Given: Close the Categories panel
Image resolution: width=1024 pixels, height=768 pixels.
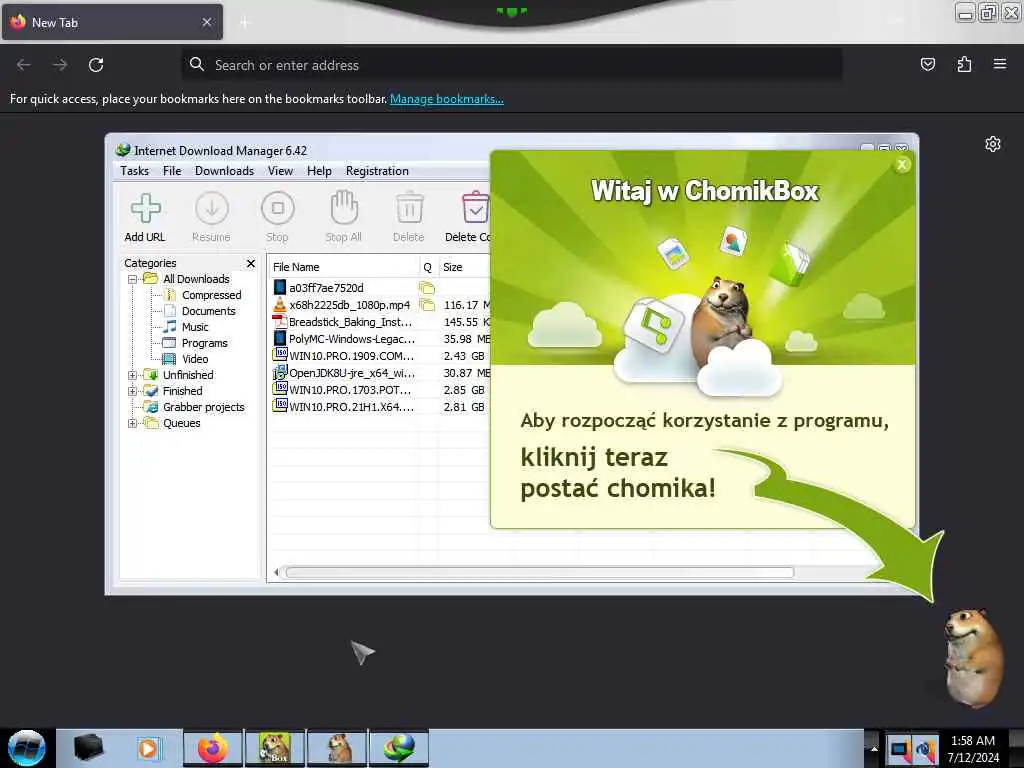Looking at the screenshot, I should coord(251,263).
